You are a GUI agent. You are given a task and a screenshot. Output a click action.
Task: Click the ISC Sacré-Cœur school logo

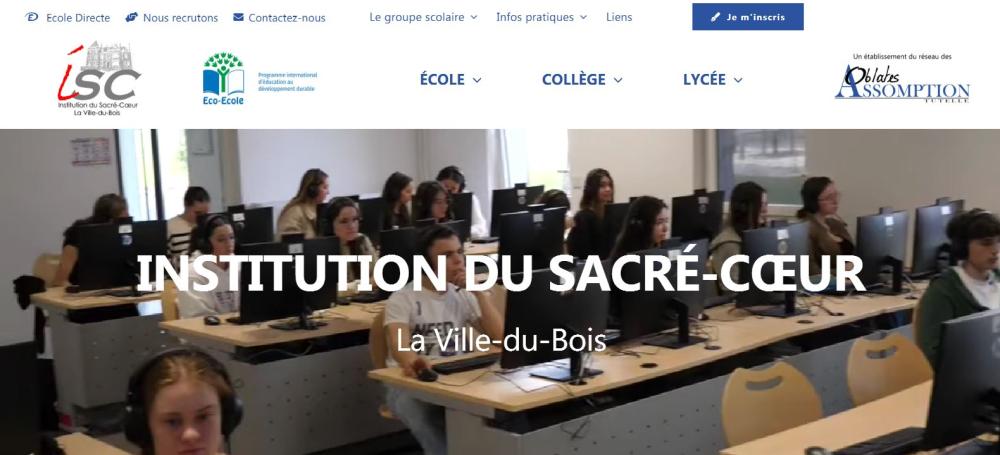98,79
